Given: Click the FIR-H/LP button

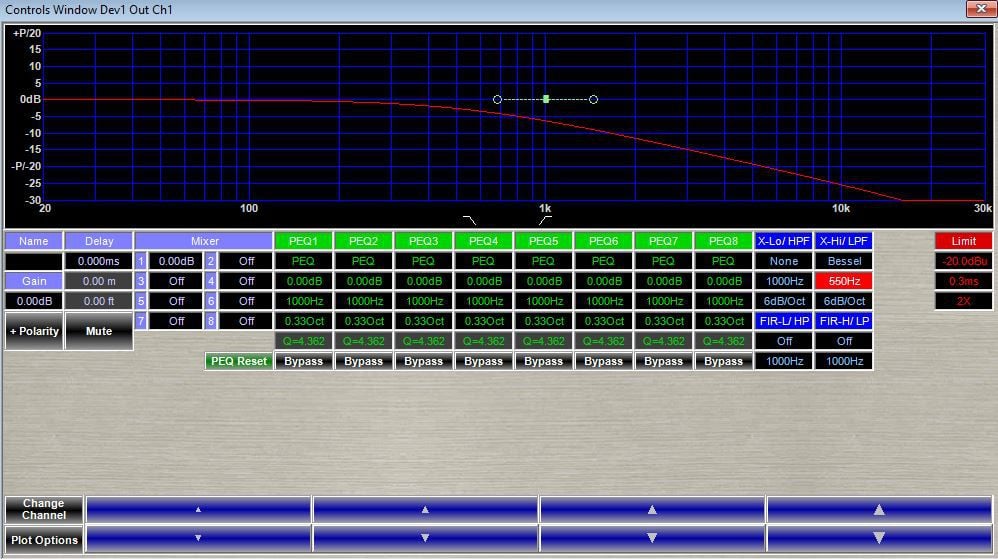Looking at the screenshot, I should pos(844,321).
